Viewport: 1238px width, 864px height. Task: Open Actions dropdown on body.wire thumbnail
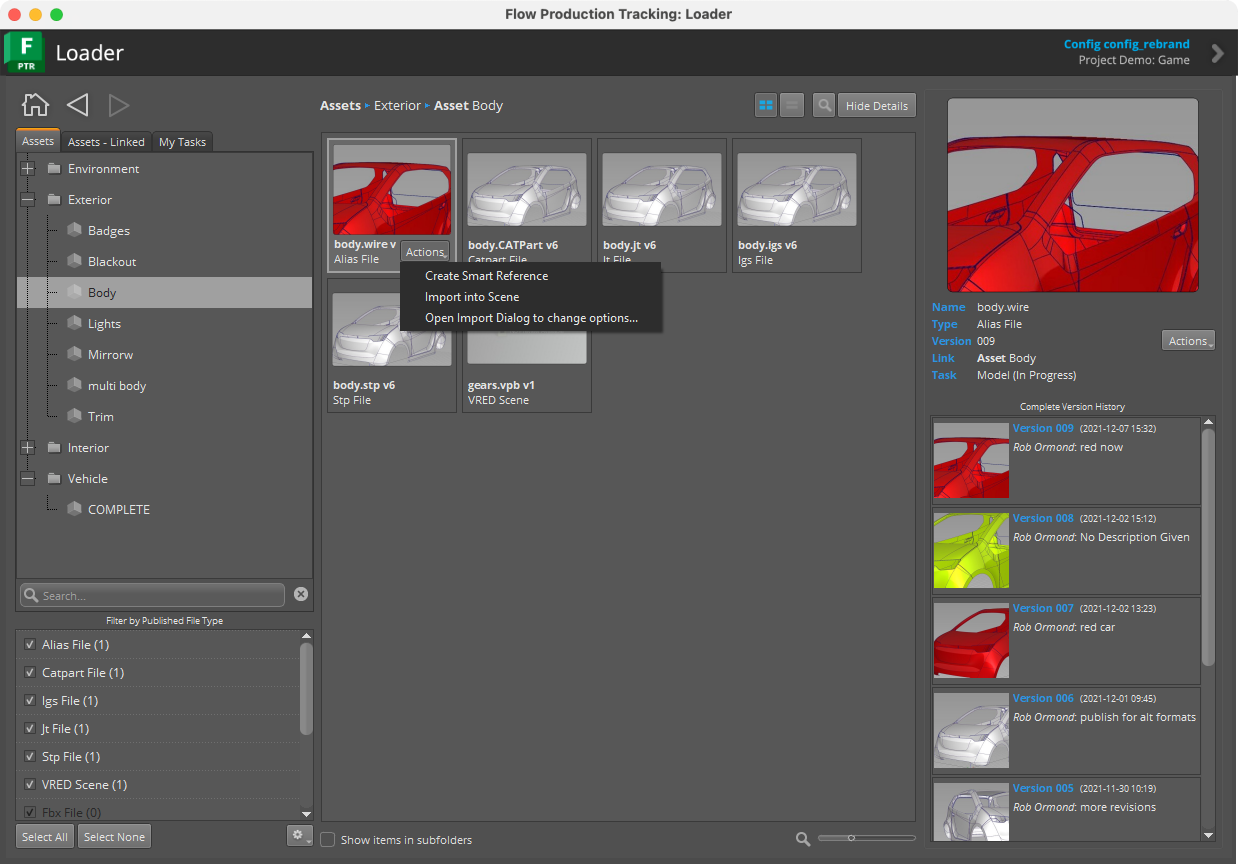tap(426, 252)
